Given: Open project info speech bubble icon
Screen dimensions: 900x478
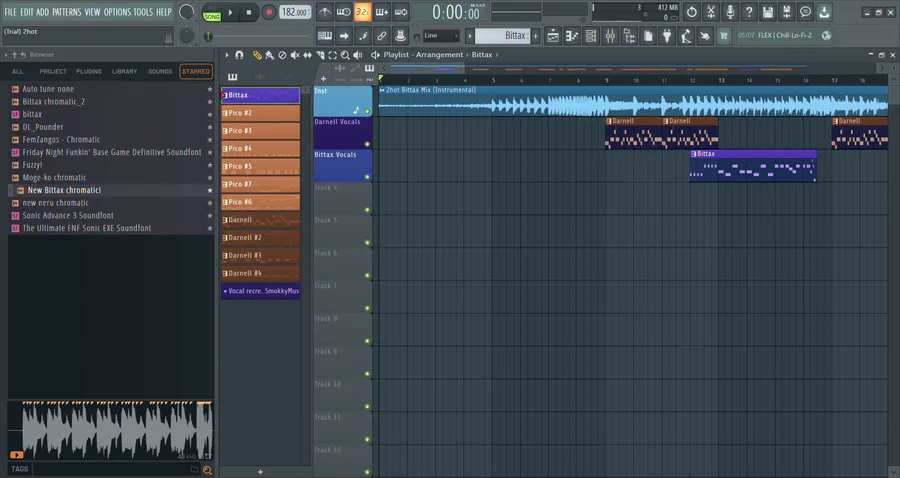Looking at the screenshot, I should 805,11.
